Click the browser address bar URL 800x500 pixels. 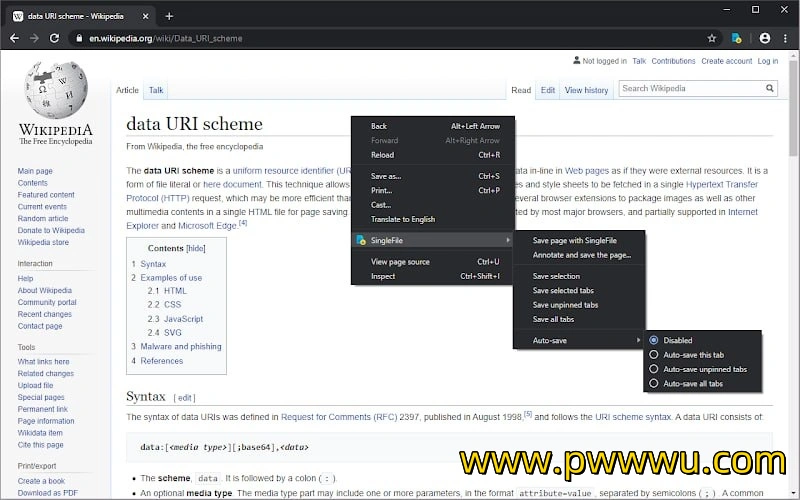pos(166,38)
